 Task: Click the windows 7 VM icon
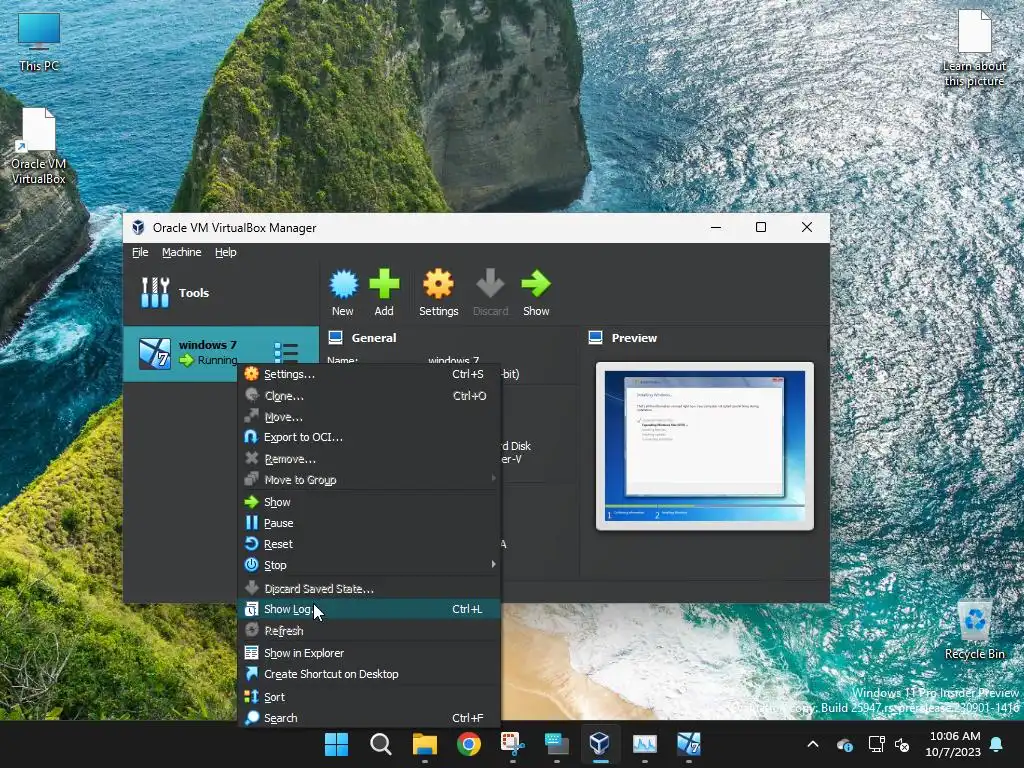pos(155,353)
